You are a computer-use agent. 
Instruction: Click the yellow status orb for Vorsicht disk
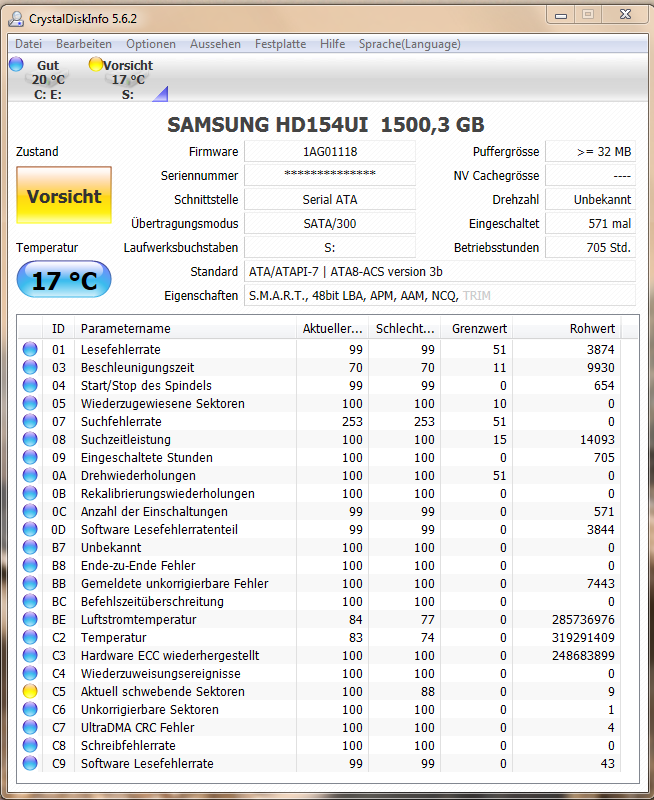(95, 64)
